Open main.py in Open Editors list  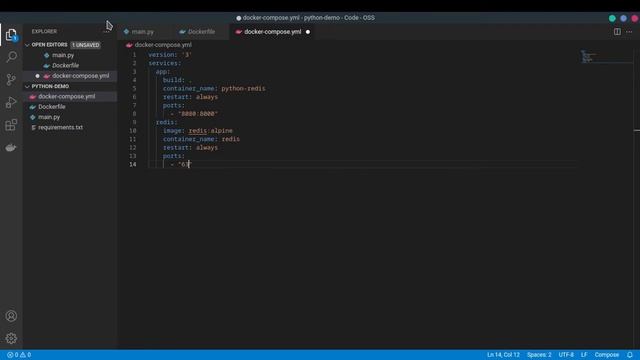(x=63, y=55)
